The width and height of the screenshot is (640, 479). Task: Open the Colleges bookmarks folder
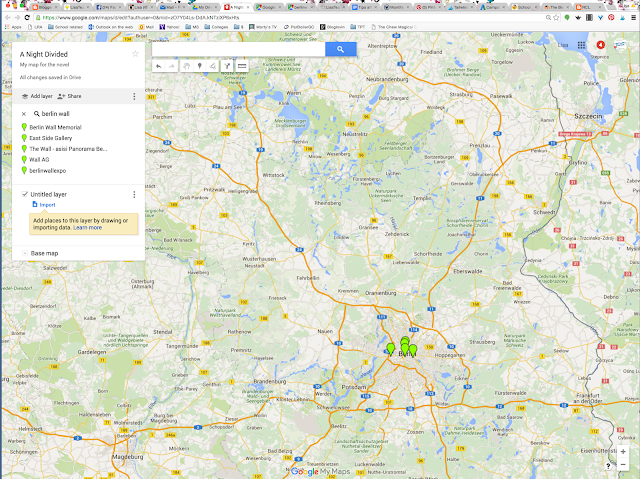[216, 27]
